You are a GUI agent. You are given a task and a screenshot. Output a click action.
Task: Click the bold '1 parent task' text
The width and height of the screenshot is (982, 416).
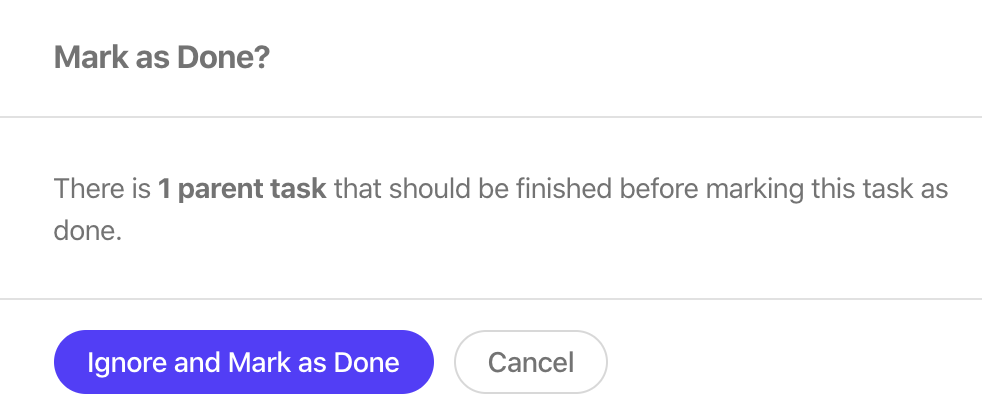[x=242, y=189]
